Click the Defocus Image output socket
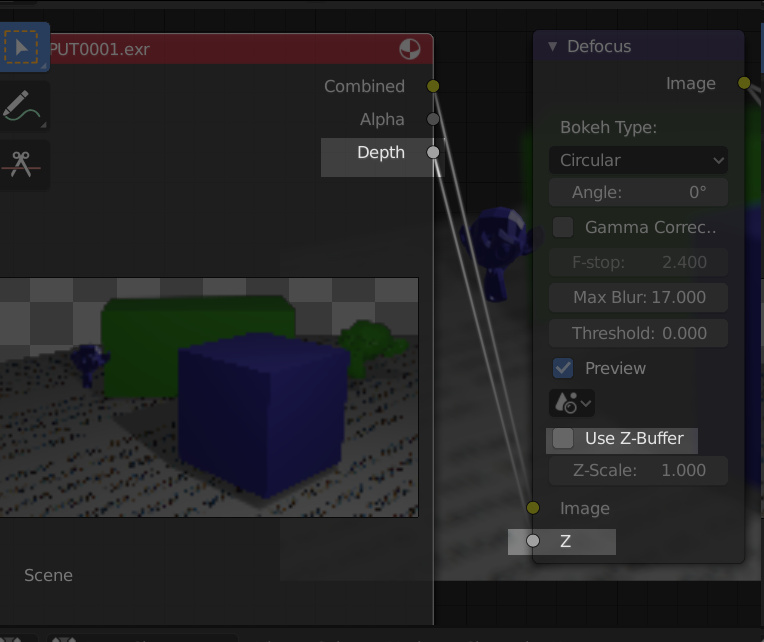Viewport: 764px width, 642px height. tap(744, 83)
